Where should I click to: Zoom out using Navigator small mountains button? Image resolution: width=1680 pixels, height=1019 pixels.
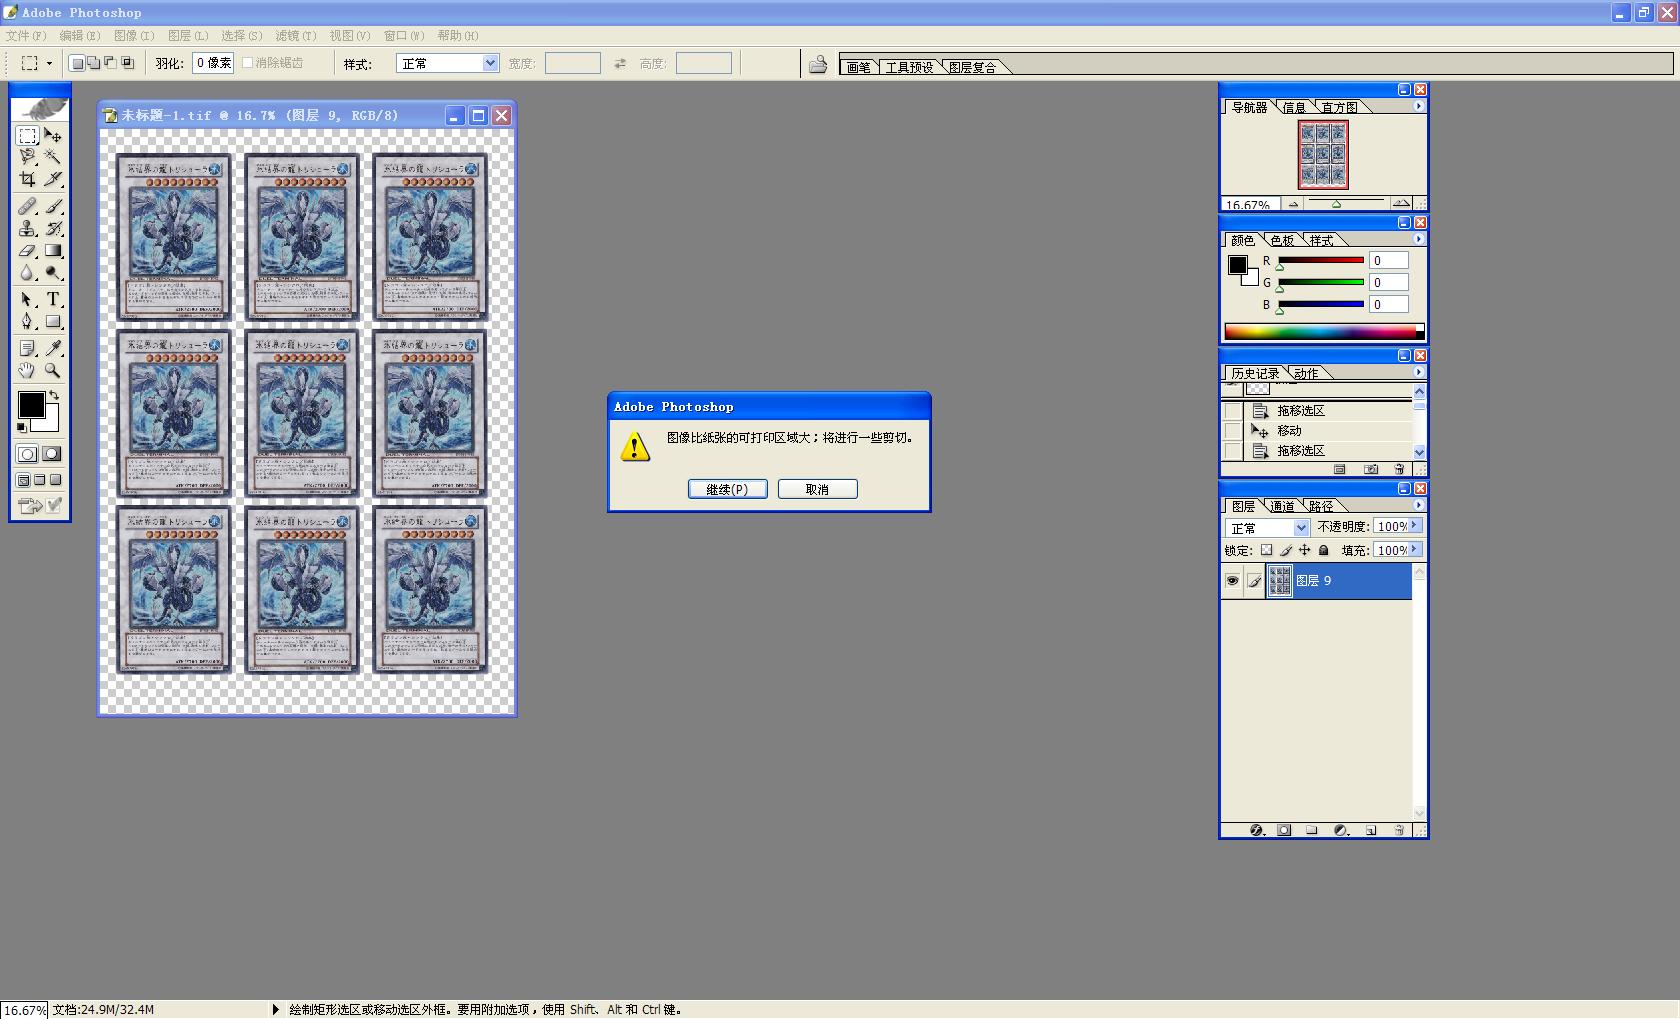(1293, 204)
